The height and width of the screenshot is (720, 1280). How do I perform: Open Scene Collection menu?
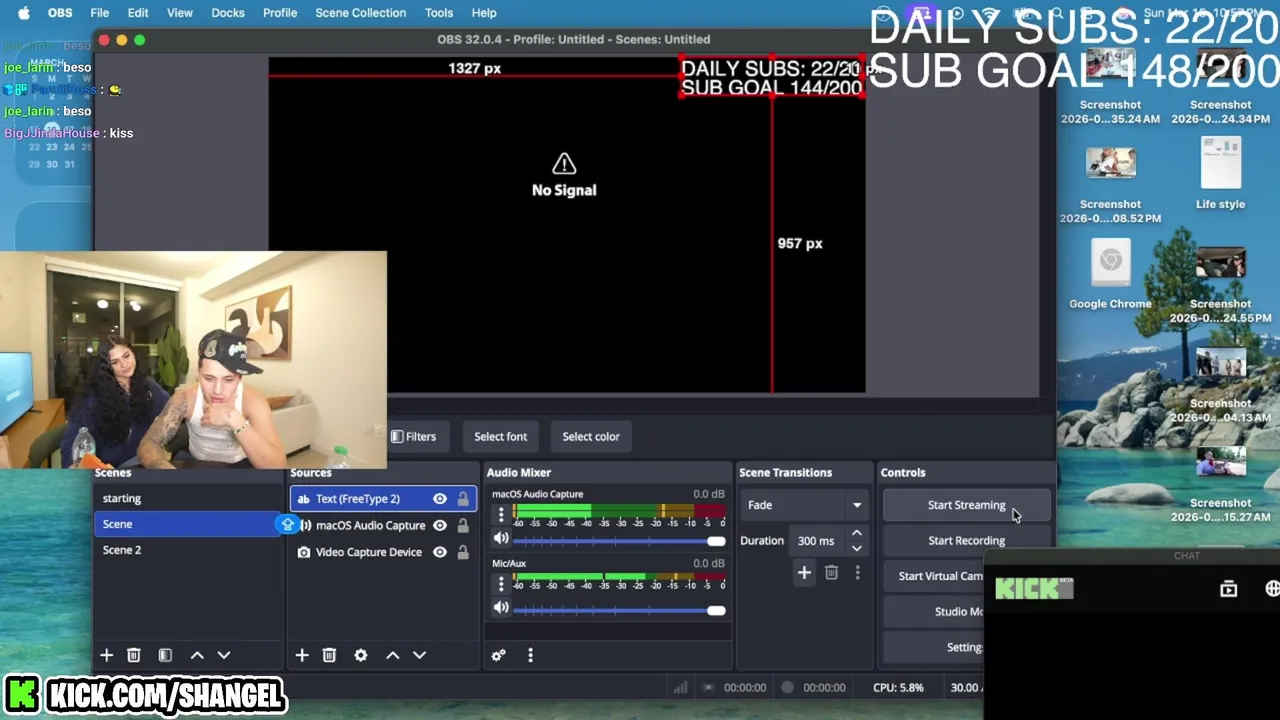pos(360,13)
